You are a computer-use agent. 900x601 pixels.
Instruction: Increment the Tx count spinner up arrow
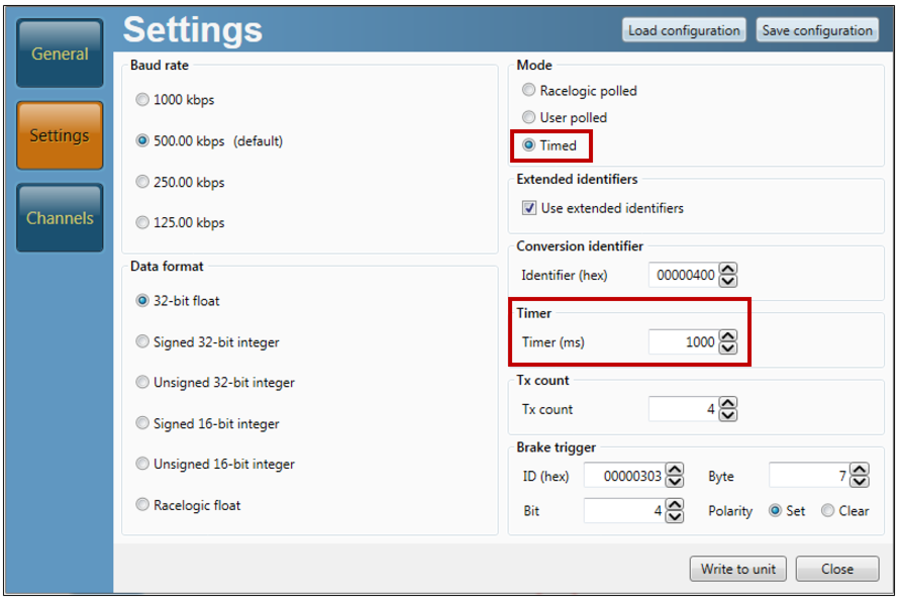[x=728, y=403]
